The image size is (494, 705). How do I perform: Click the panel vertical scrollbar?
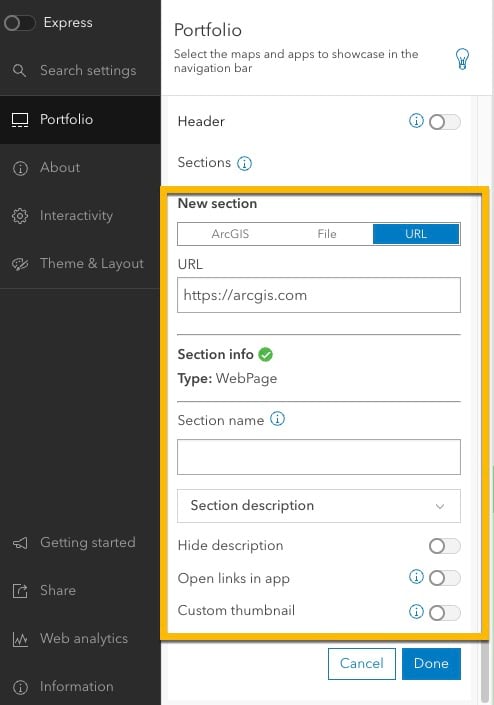pyautogui.click(x=485, y=669)
